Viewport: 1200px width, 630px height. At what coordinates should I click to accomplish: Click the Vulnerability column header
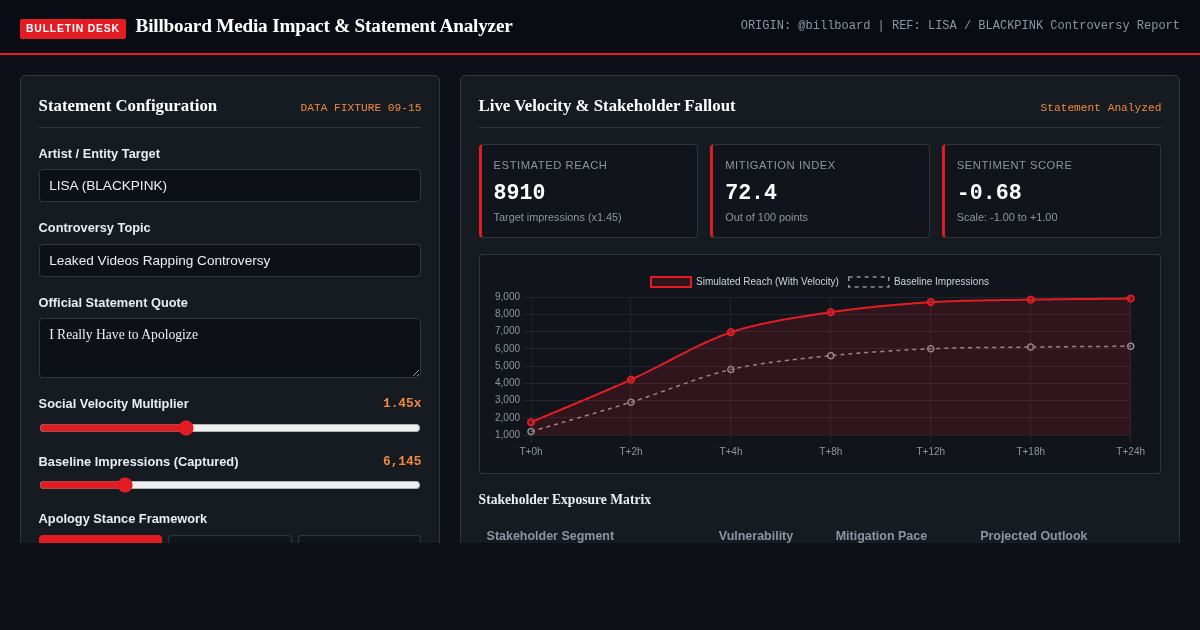756,536
